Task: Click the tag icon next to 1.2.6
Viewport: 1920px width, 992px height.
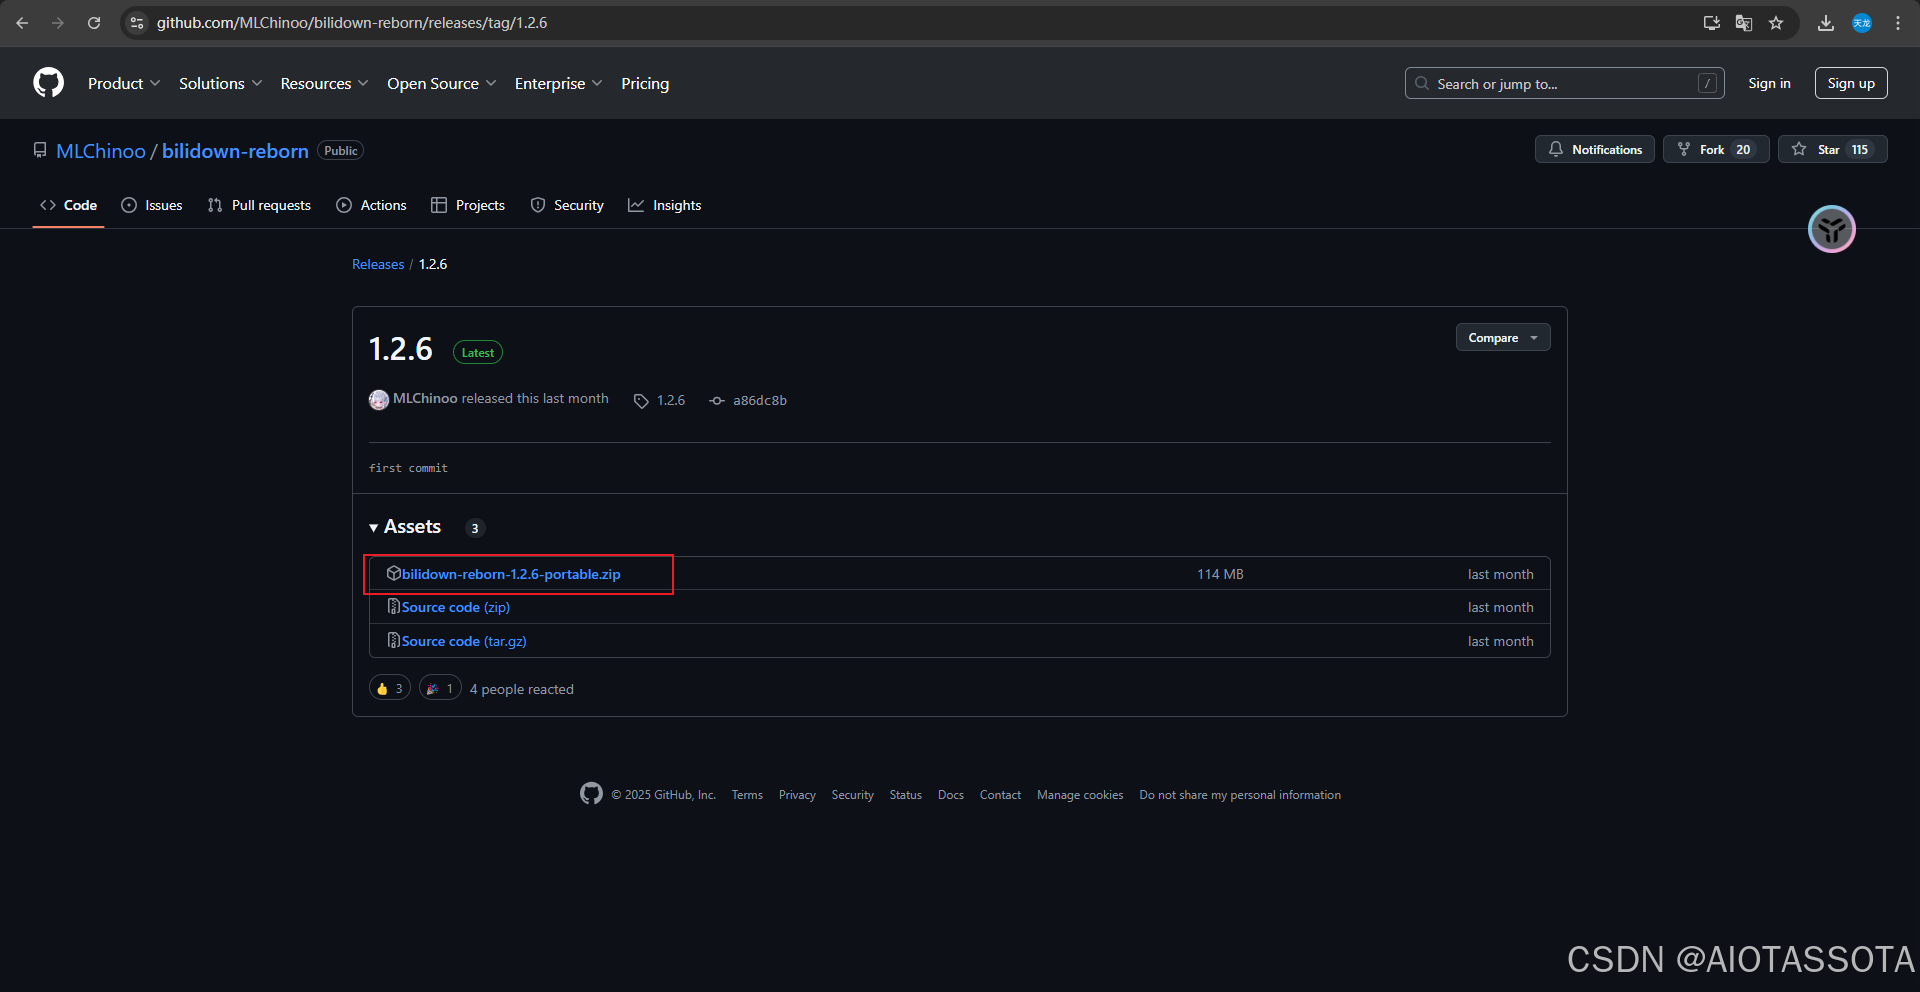Action: (641, 401)
